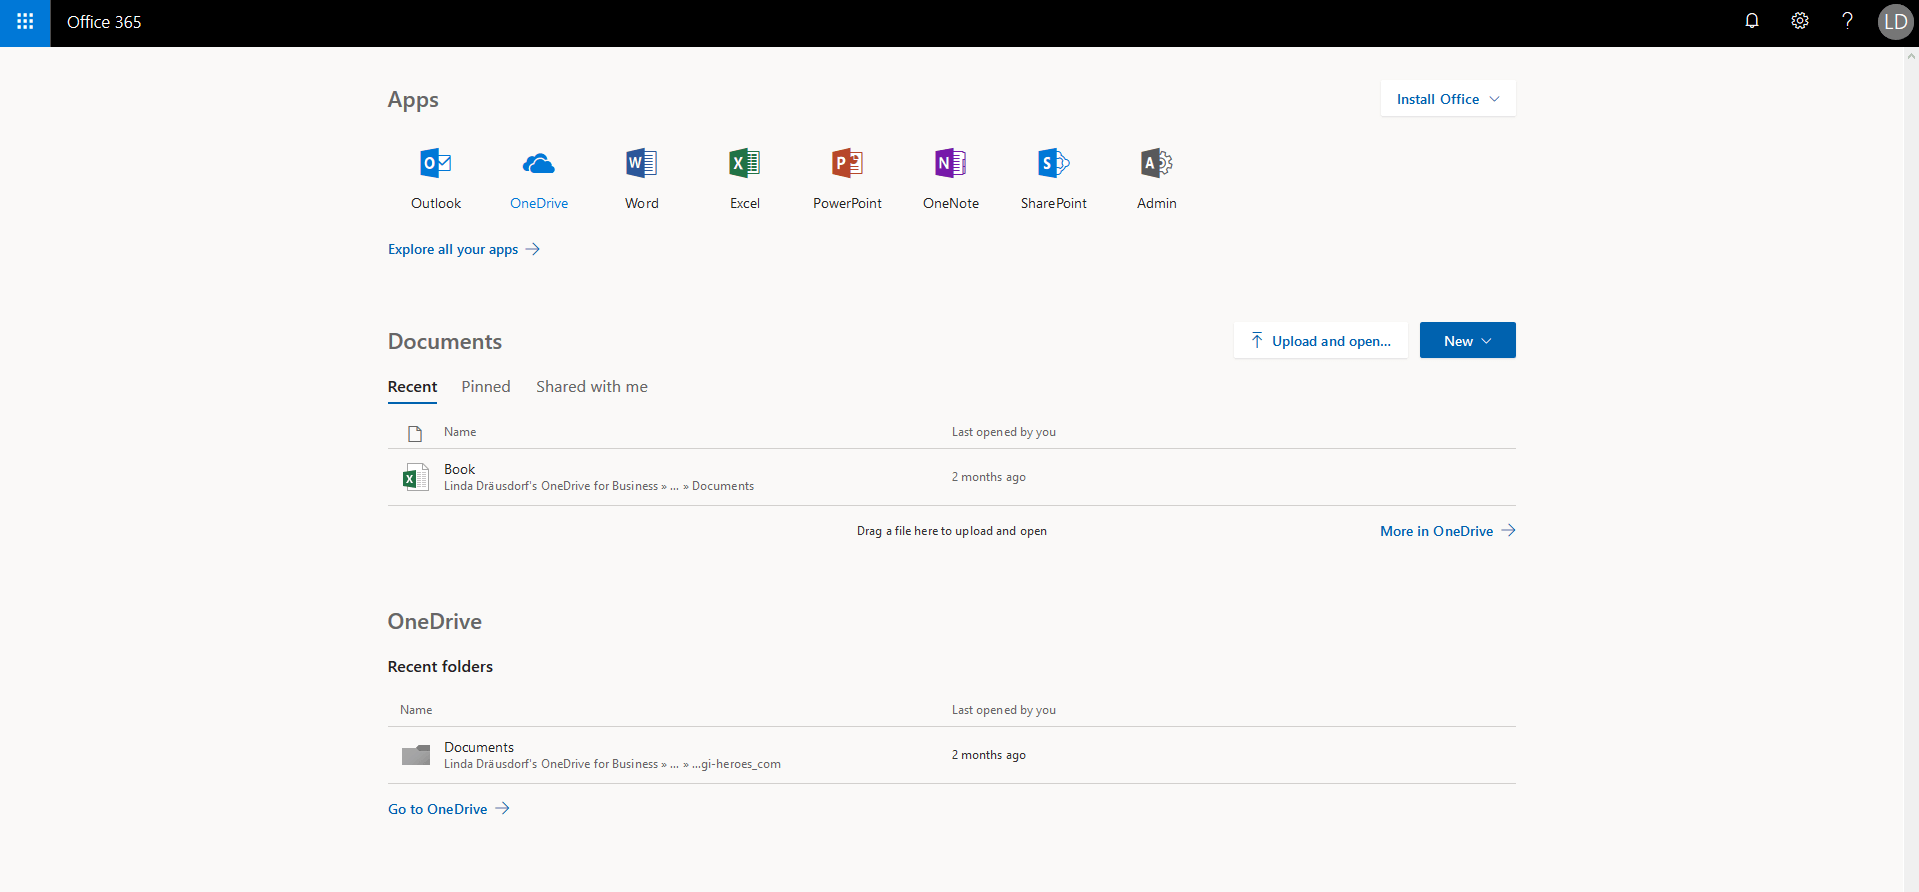Switch to the Pinned tab
1919x892 pixels.
coord(486,387)
